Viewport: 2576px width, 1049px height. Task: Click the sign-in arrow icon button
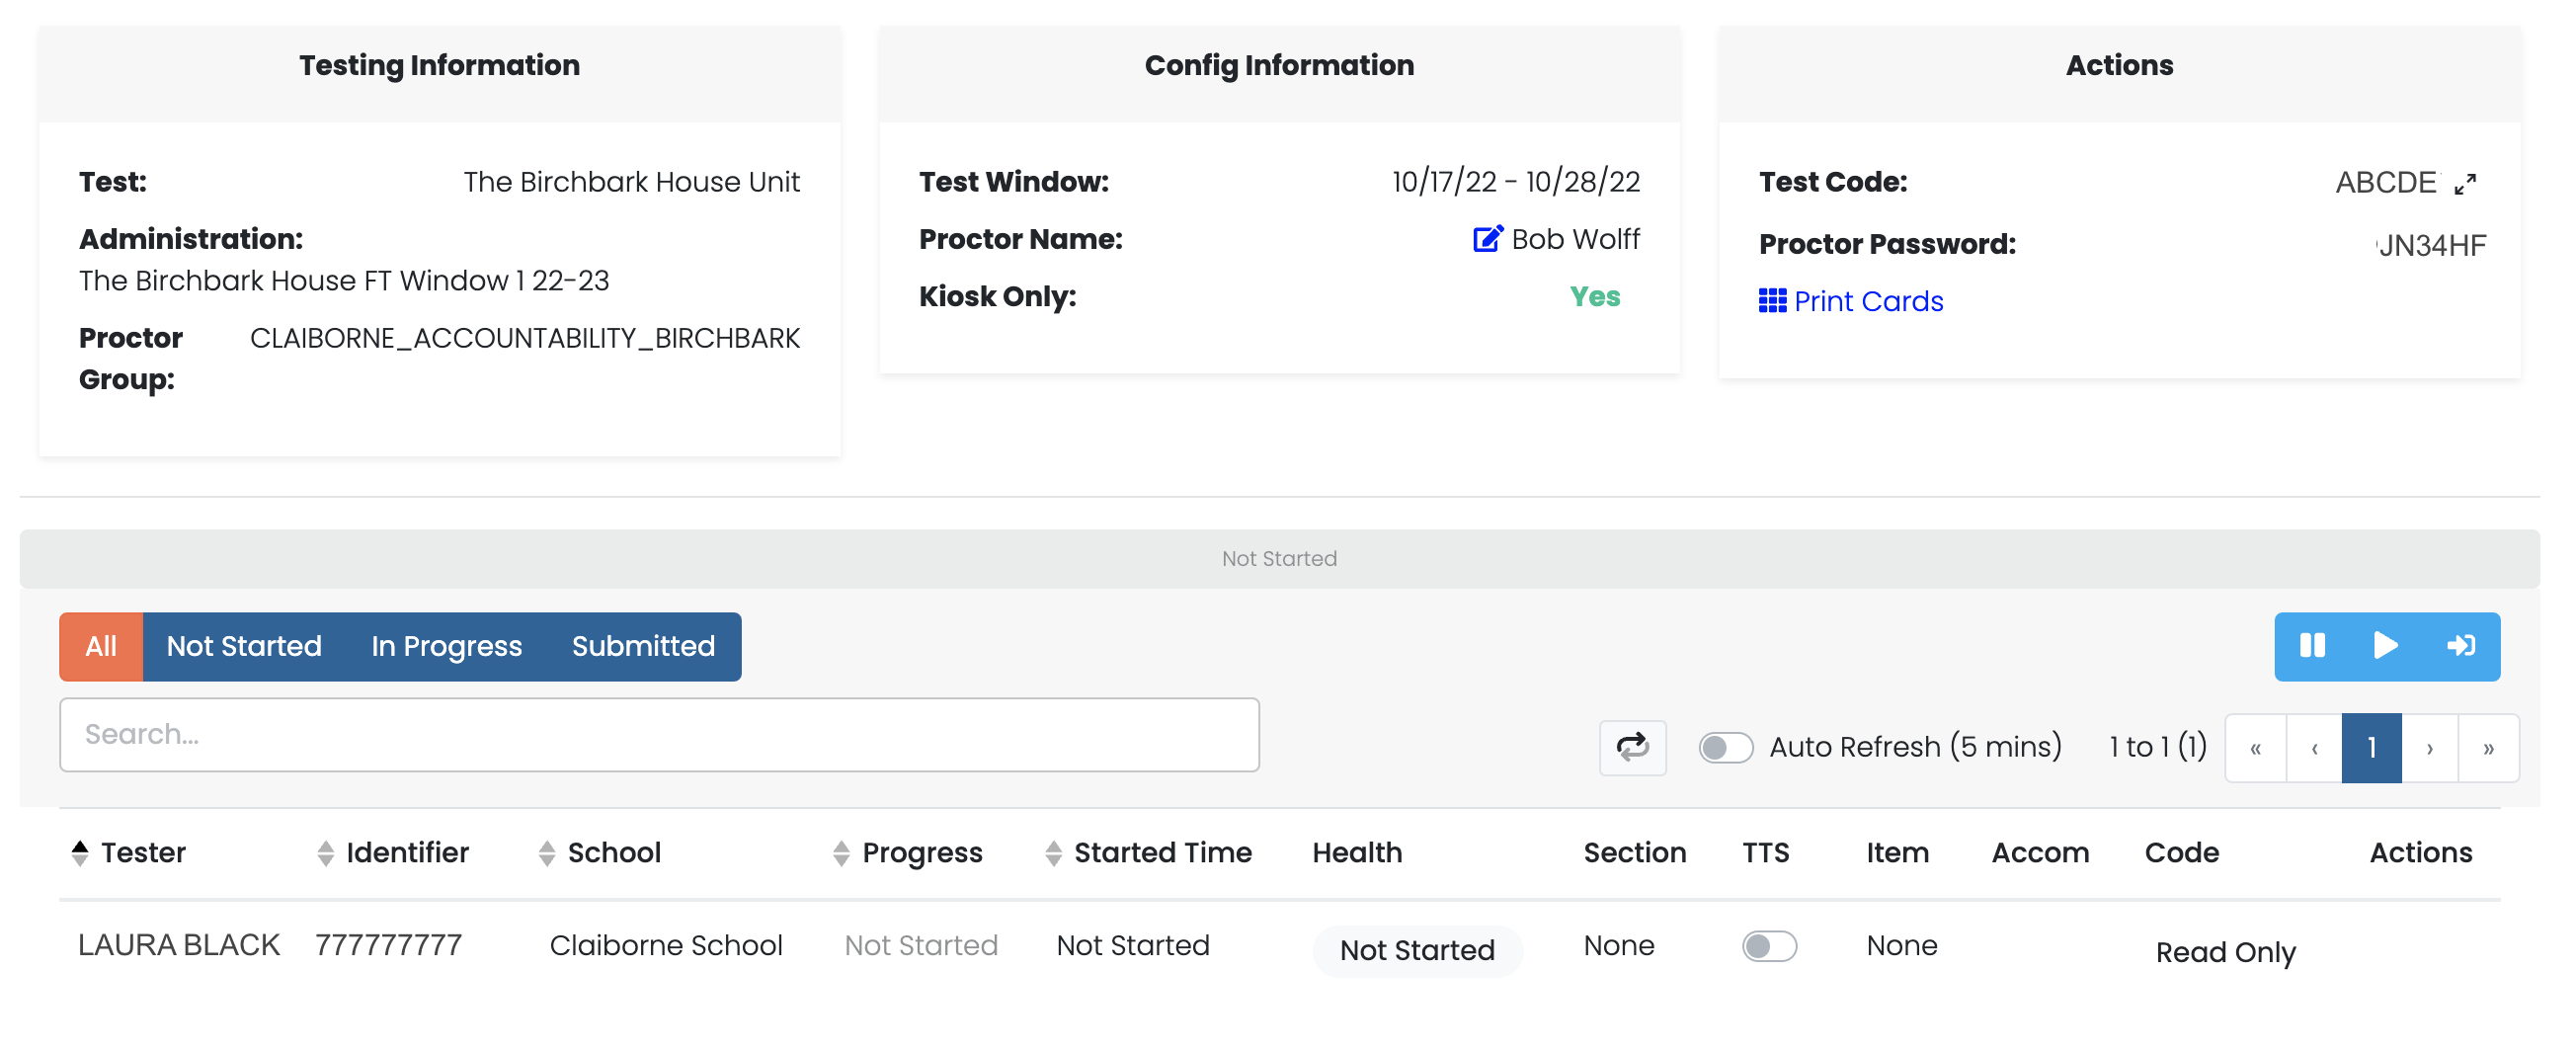click(2460, 646)
